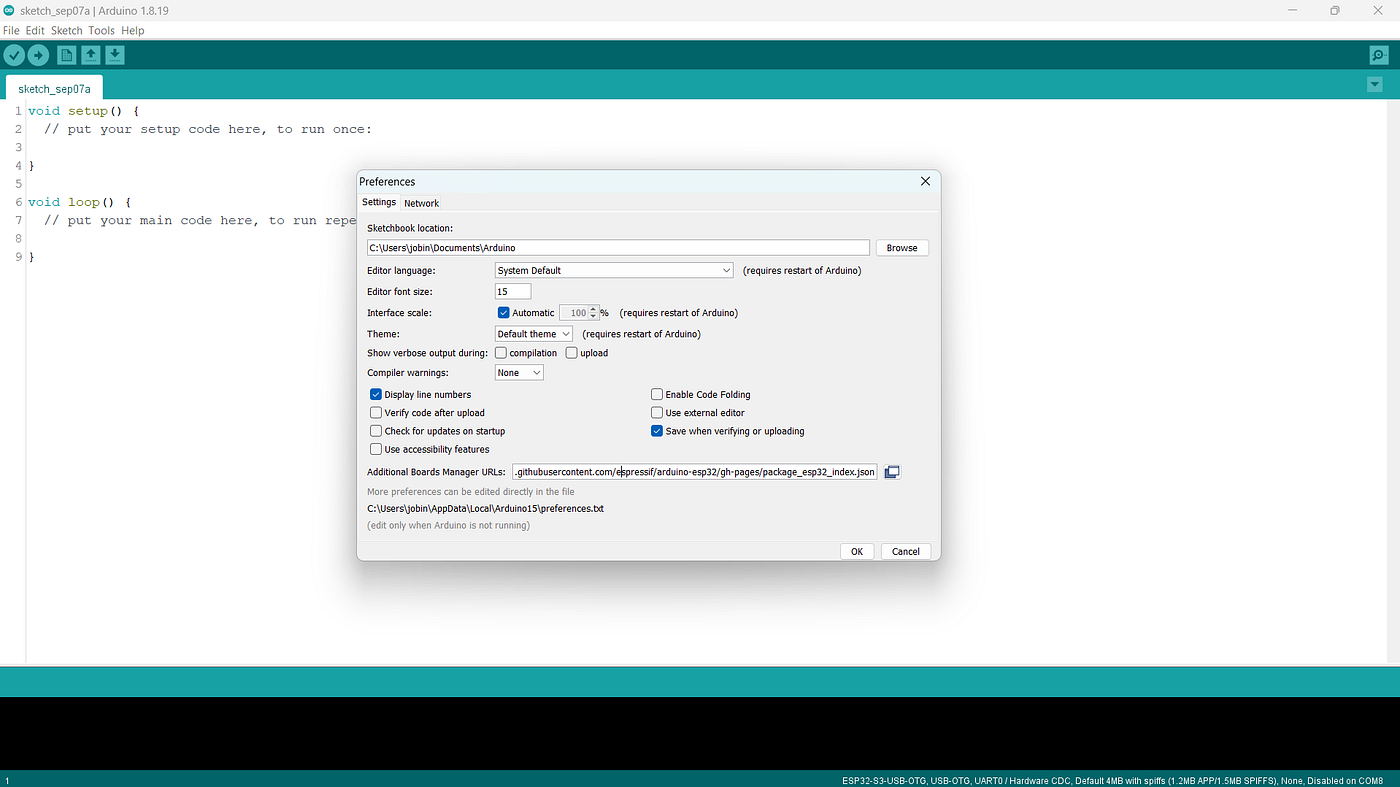Uncheck Display line numbers
1400x787 pixels.
coord(375,394)
